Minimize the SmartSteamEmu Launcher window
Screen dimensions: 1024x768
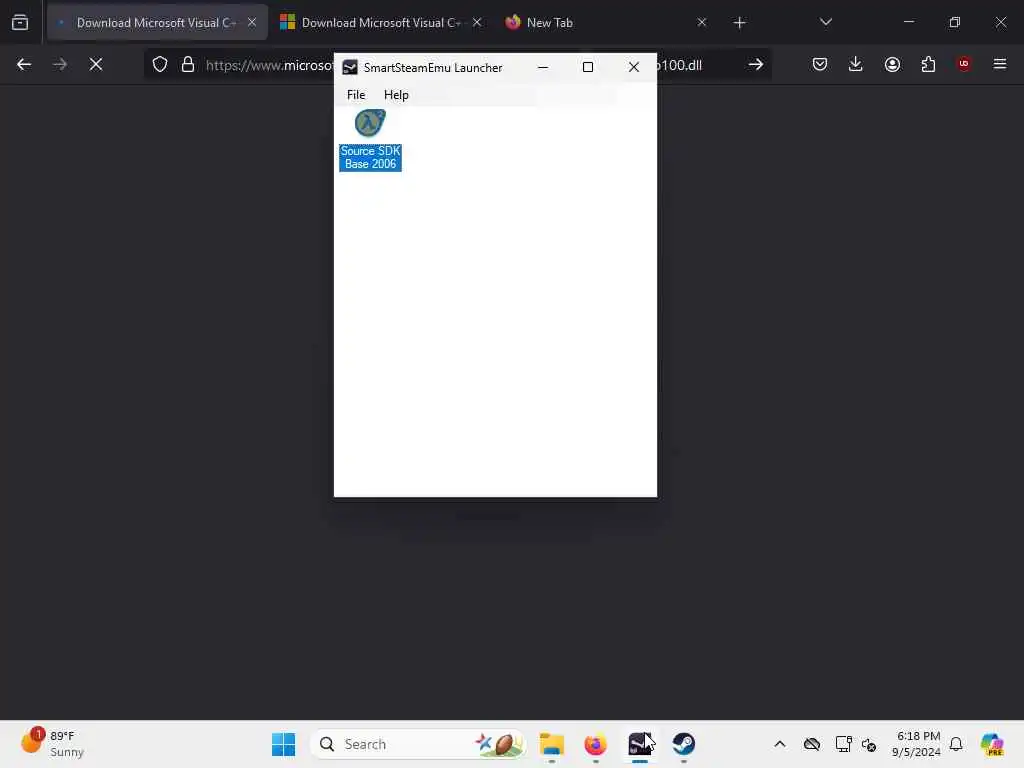(x=543, y=67)
